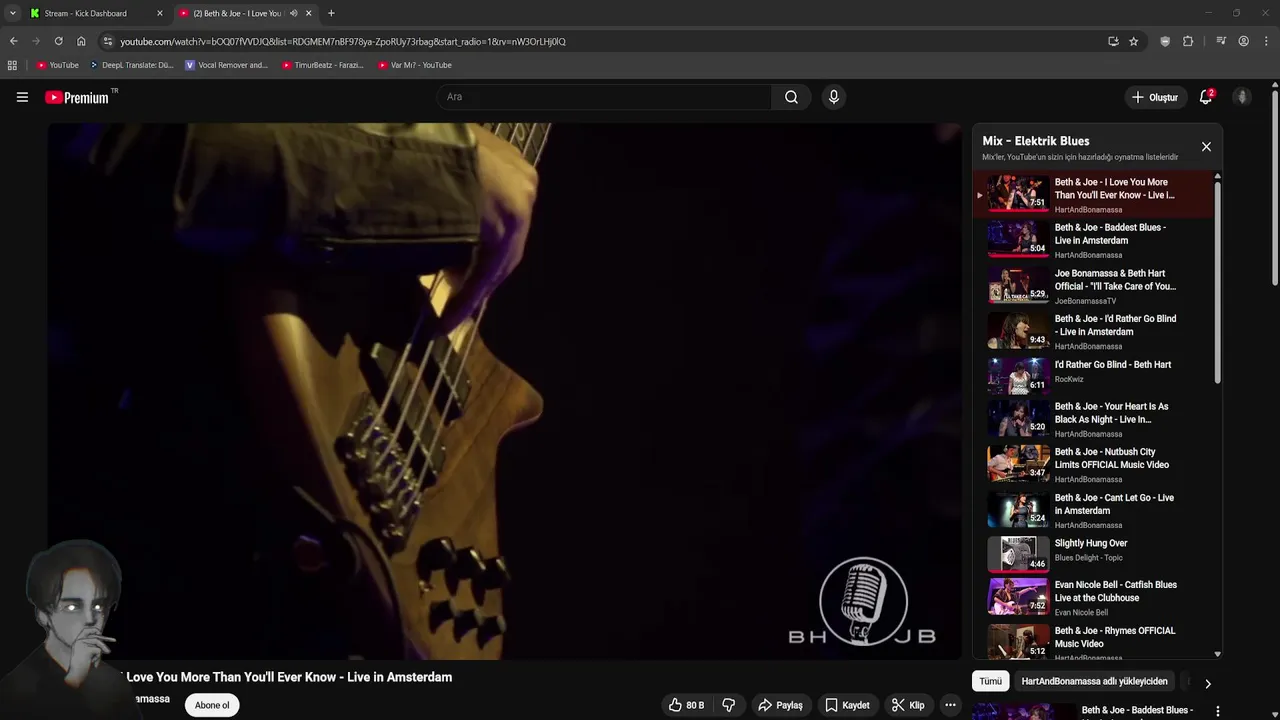Open the tab search dropdown arrow

tap(12, 13)
